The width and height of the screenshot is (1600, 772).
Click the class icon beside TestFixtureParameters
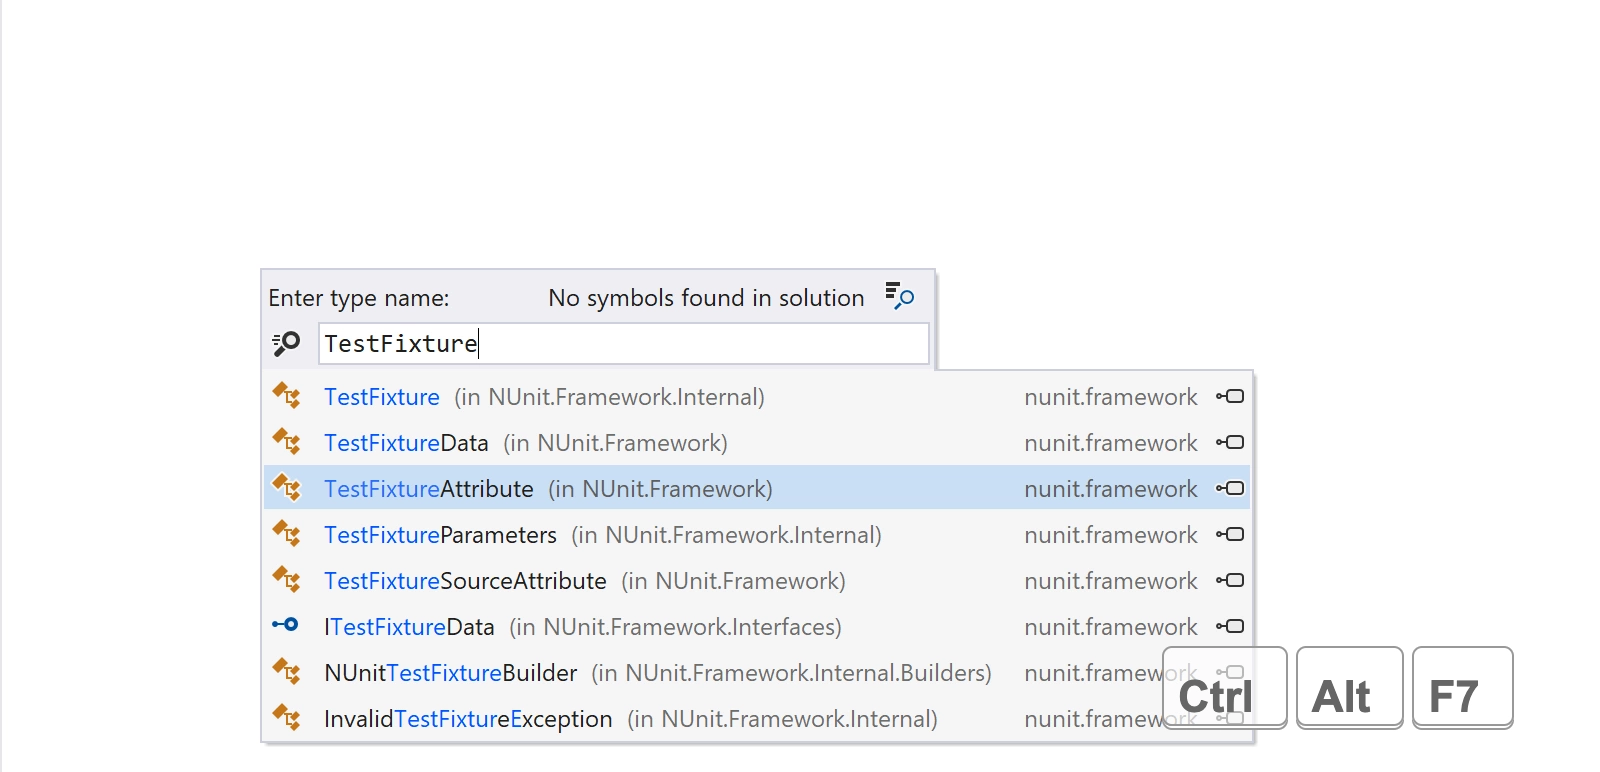pos(287,534)
